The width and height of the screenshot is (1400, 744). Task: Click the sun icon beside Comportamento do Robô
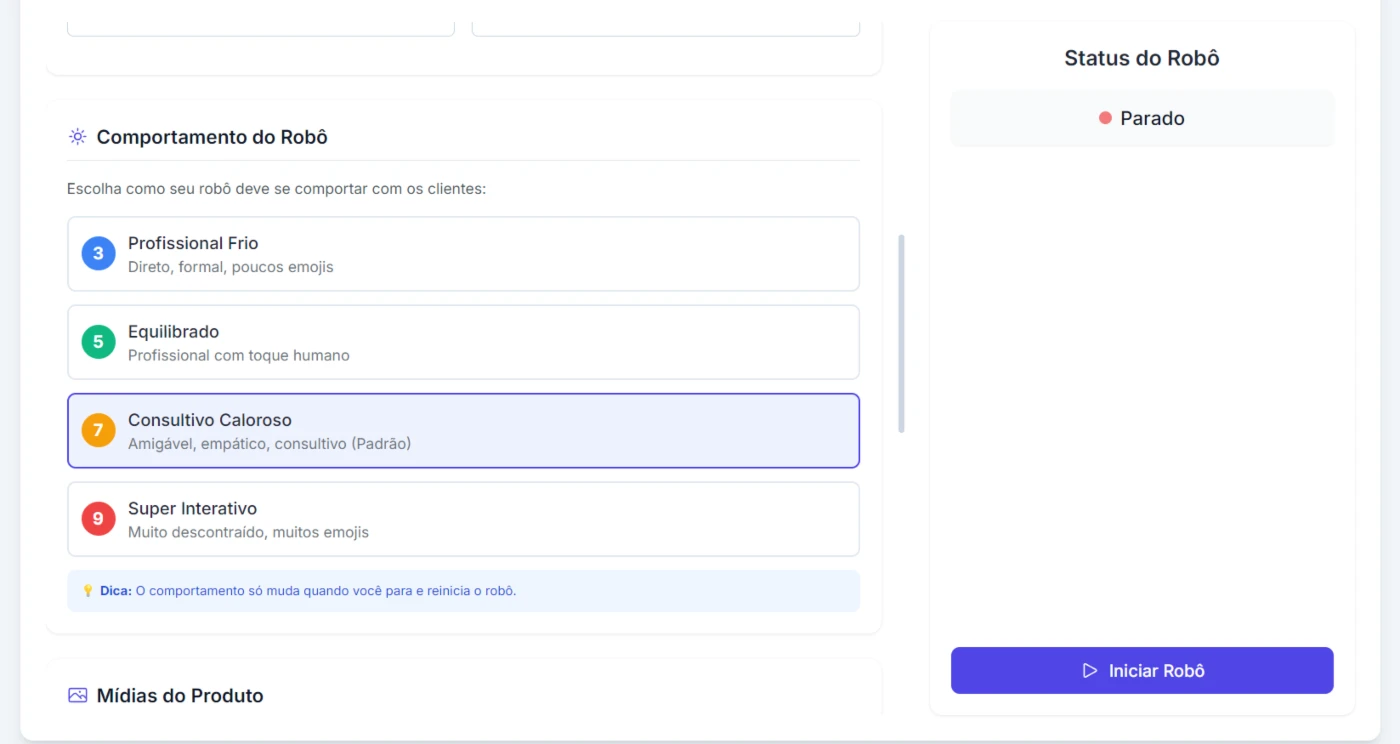pyautogui.click(x=77, y=137)
